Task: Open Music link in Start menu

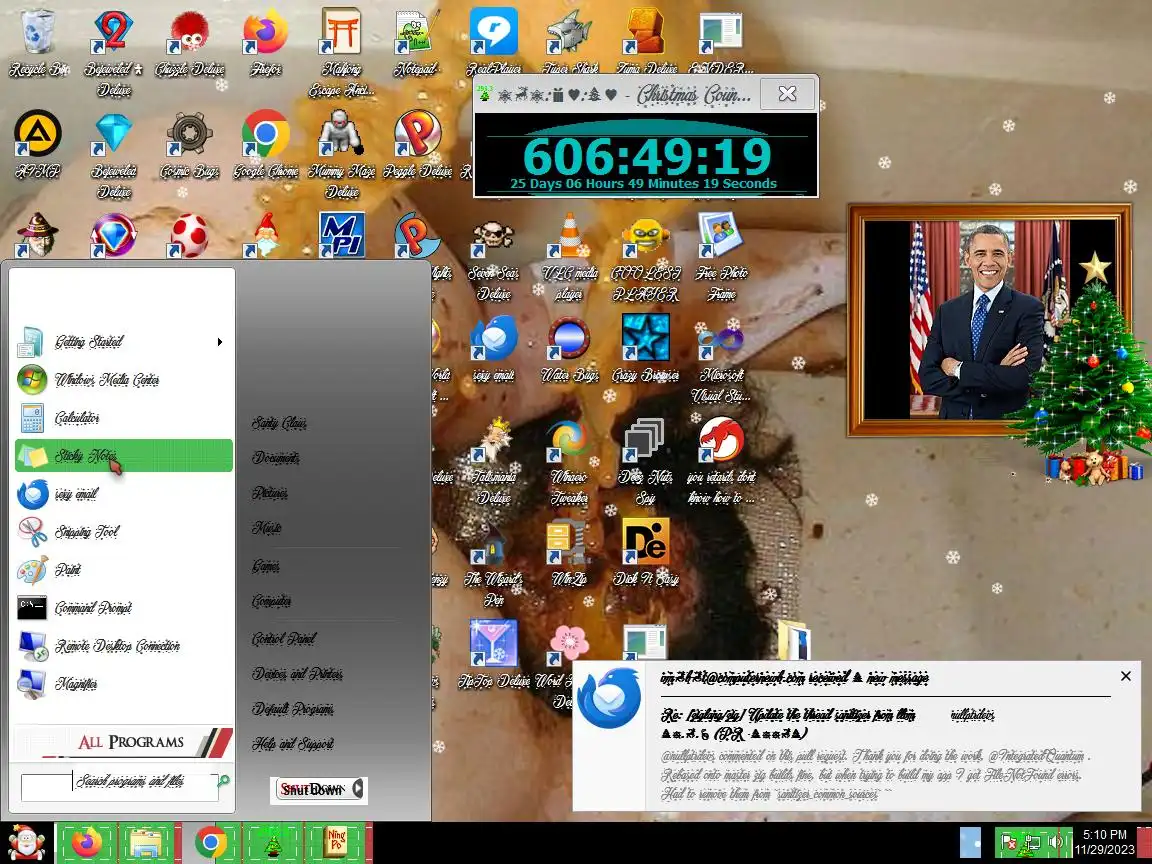Action: (x=266, y=528)
